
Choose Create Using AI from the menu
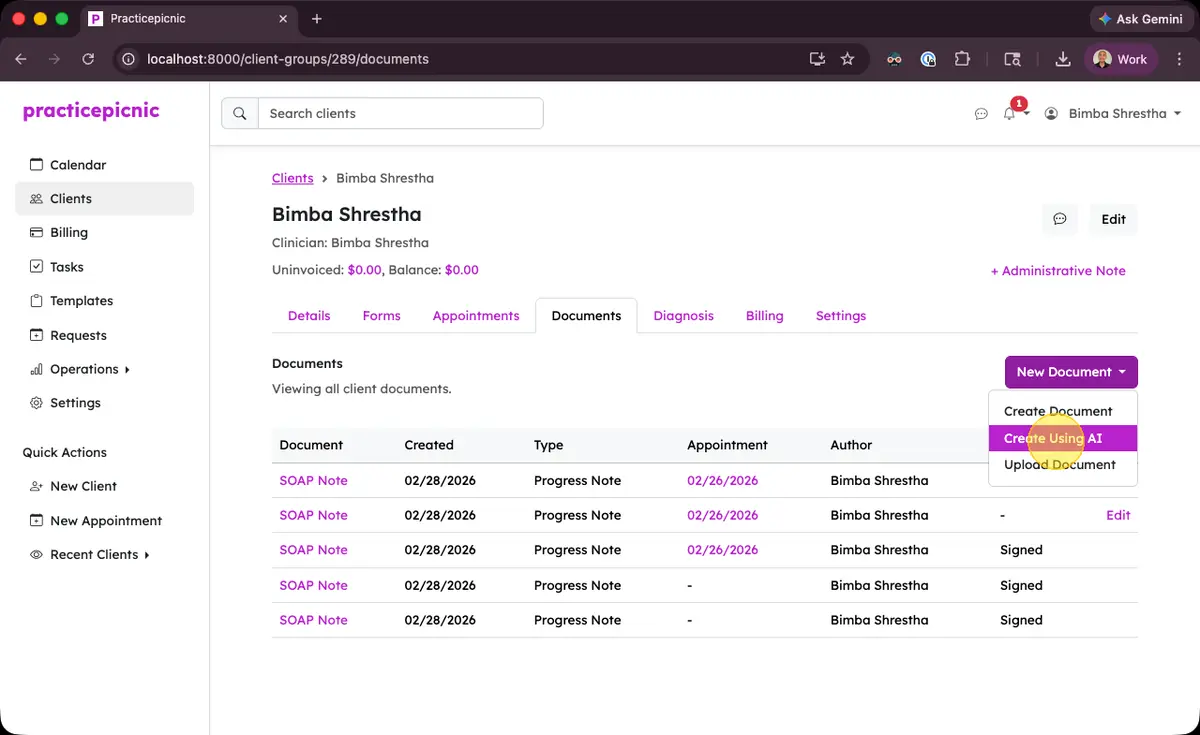click(x=1052, y=438)
